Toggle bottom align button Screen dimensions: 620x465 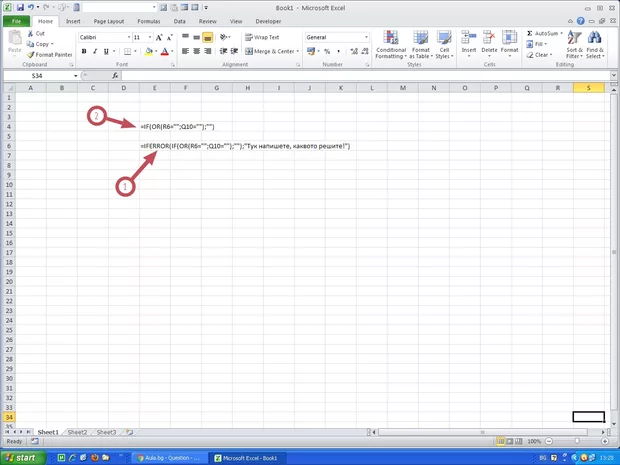click(x=208, y=37)
